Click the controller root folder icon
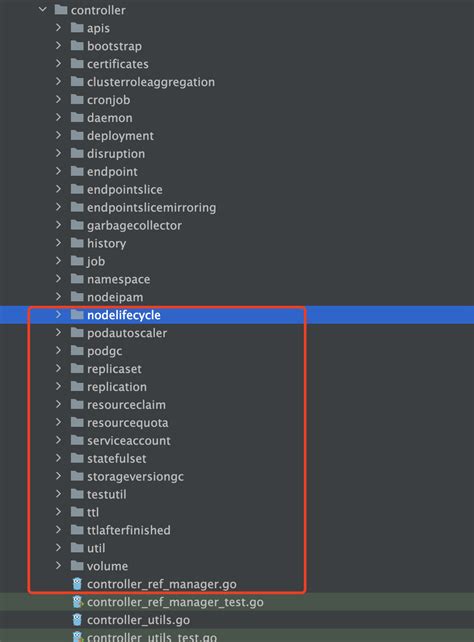Viewport: 474px width, 642px height. (61, 9)
